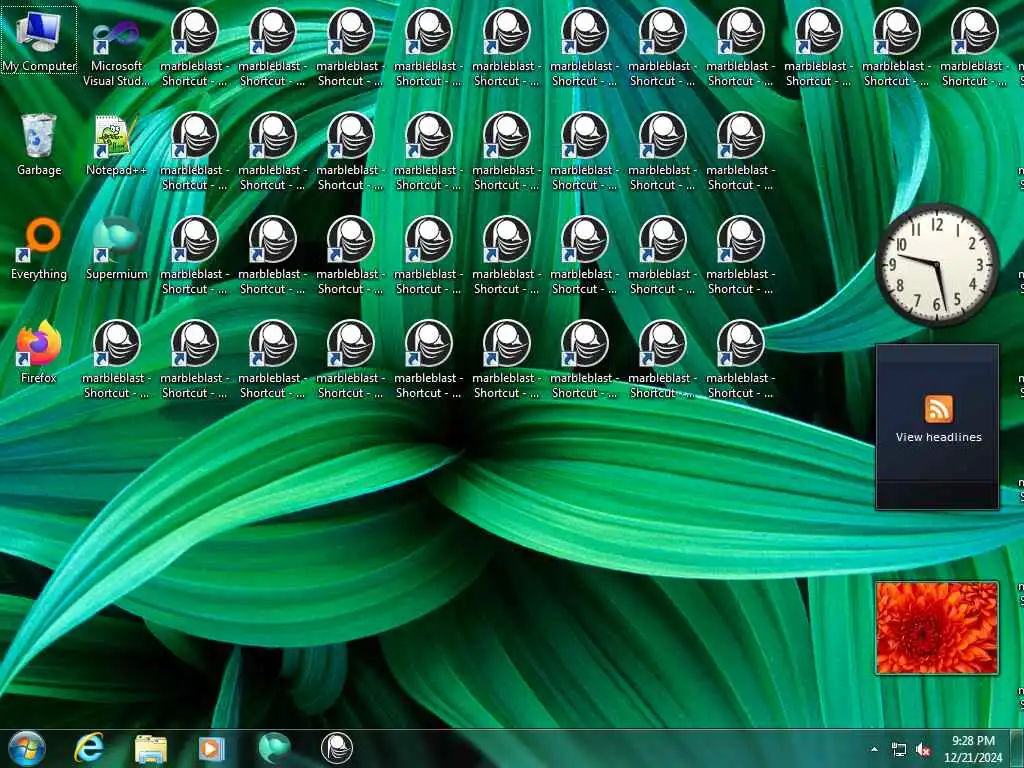Screen dimensions: 1024x768
Task: Show hidden notification area icons
Action: 874,749
